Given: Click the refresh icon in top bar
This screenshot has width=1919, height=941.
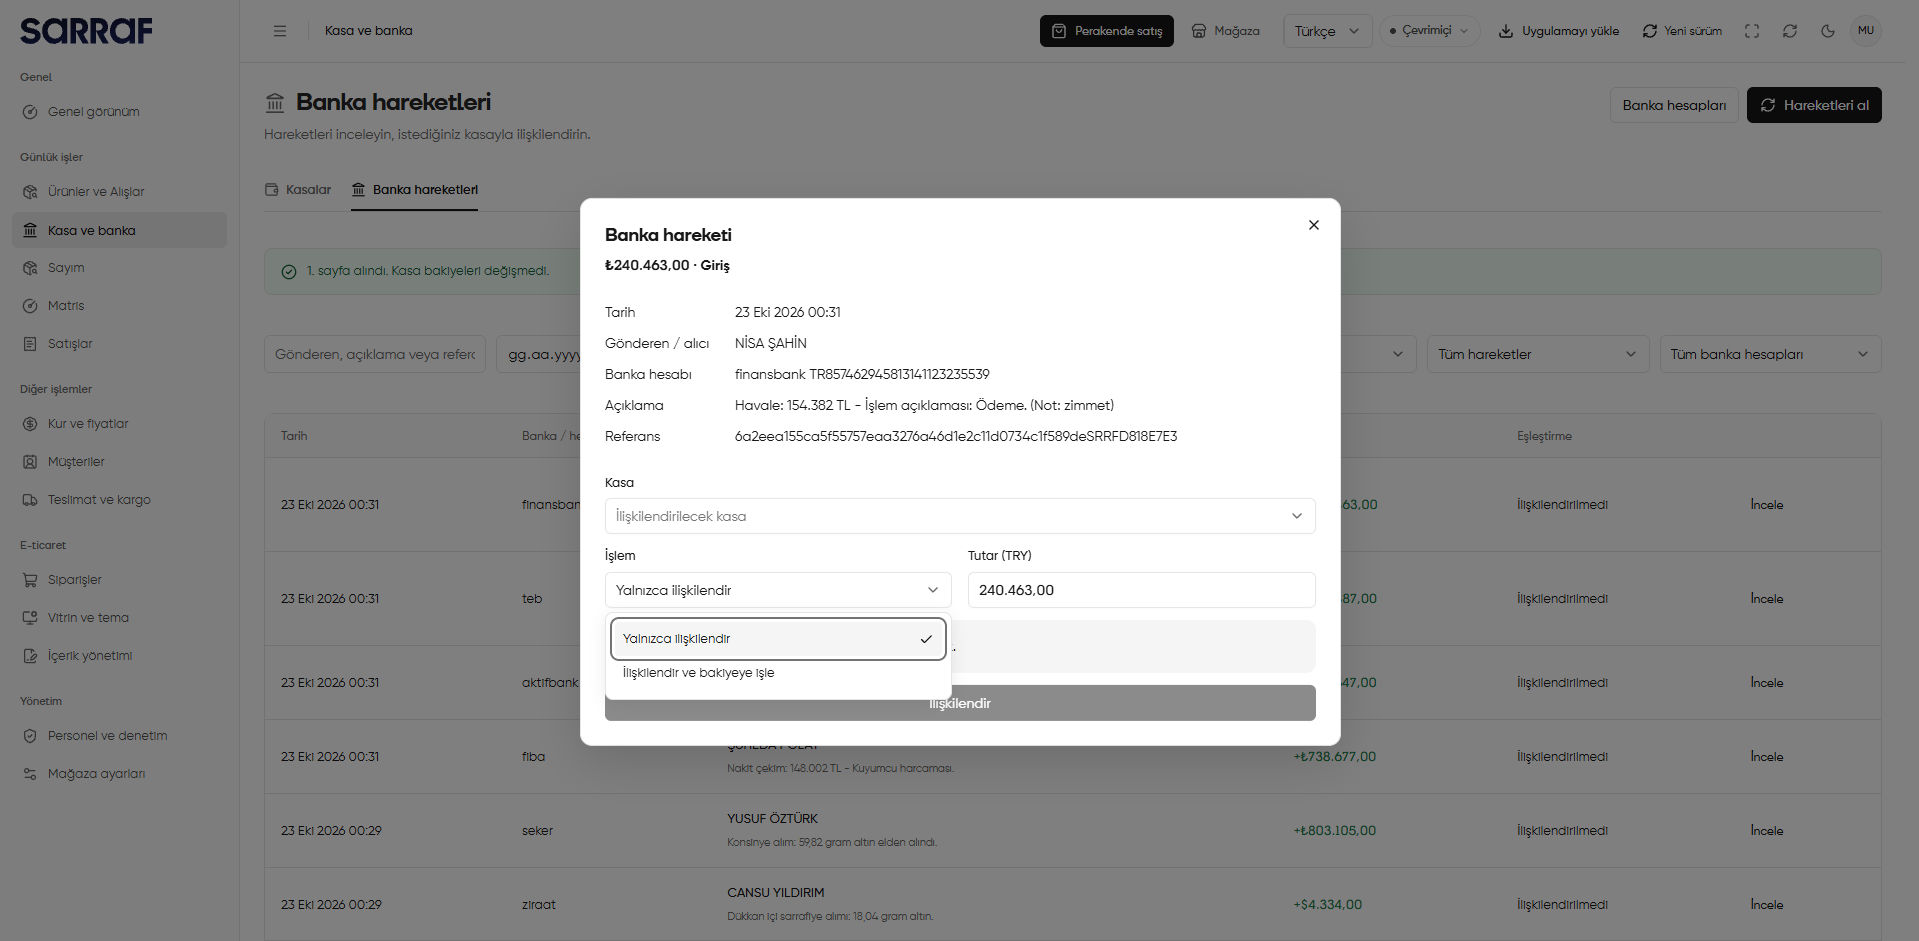Looking at the screenshot, I should (x=1790, y=31).
